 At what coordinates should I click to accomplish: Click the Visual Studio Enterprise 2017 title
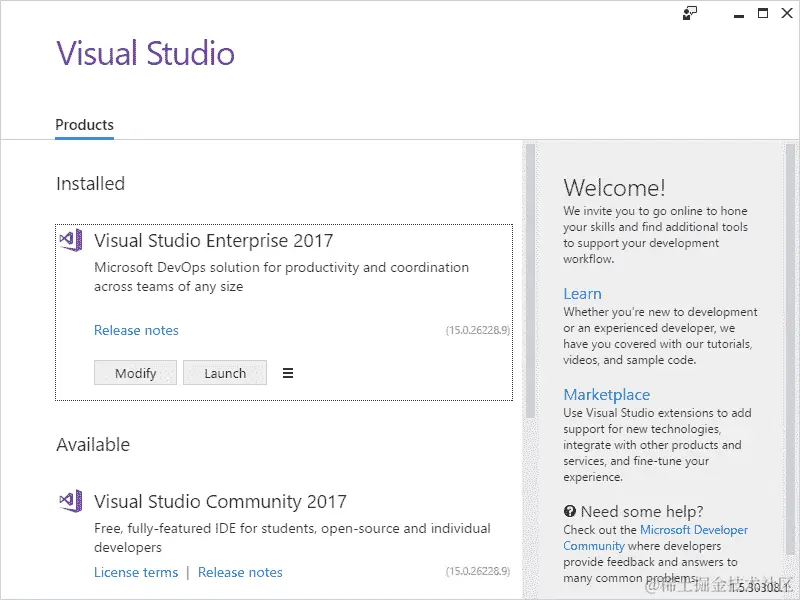pos(213,240)
